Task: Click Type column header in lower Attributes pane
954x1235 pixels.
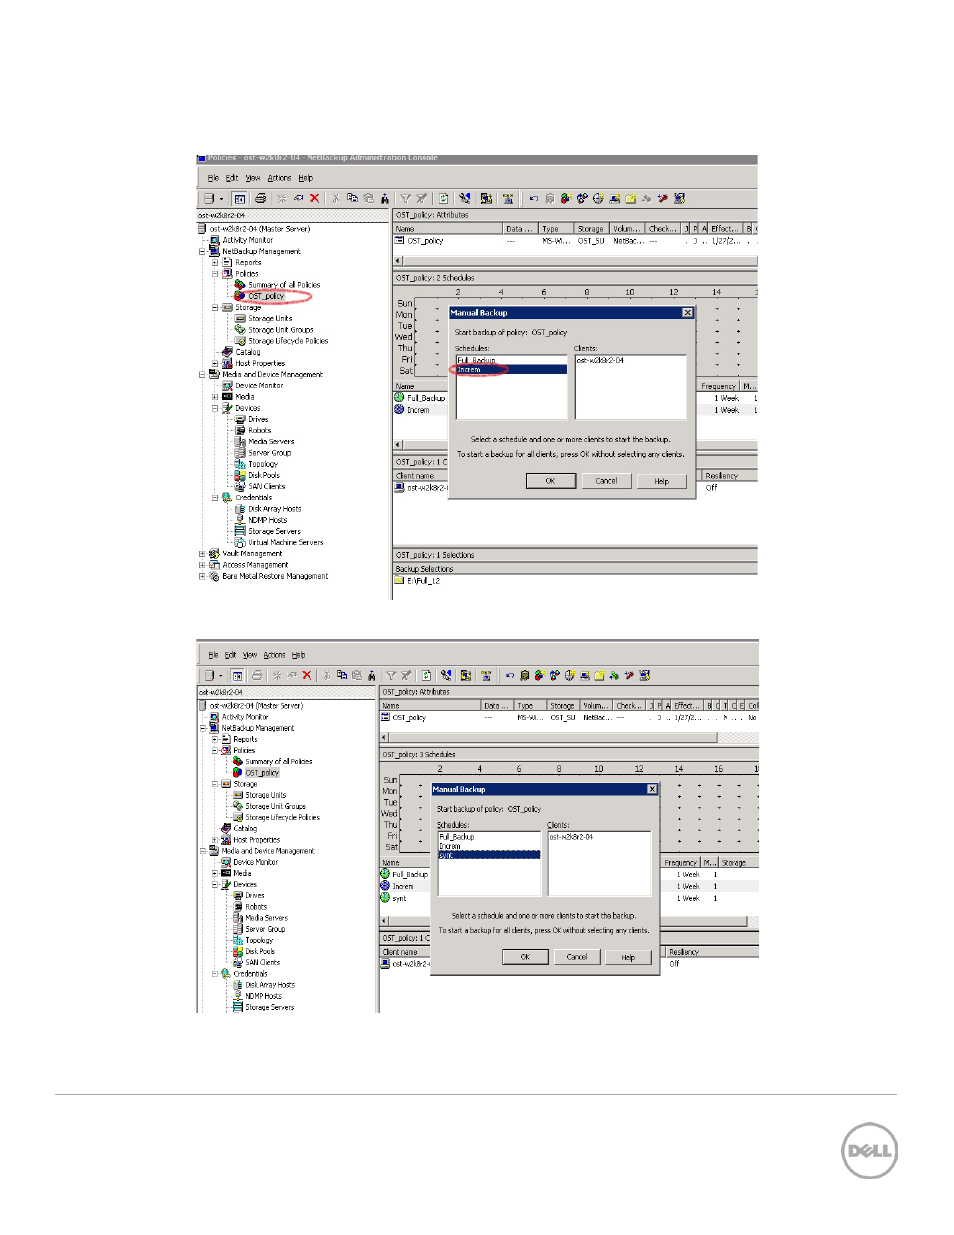Action: [530, 706]
